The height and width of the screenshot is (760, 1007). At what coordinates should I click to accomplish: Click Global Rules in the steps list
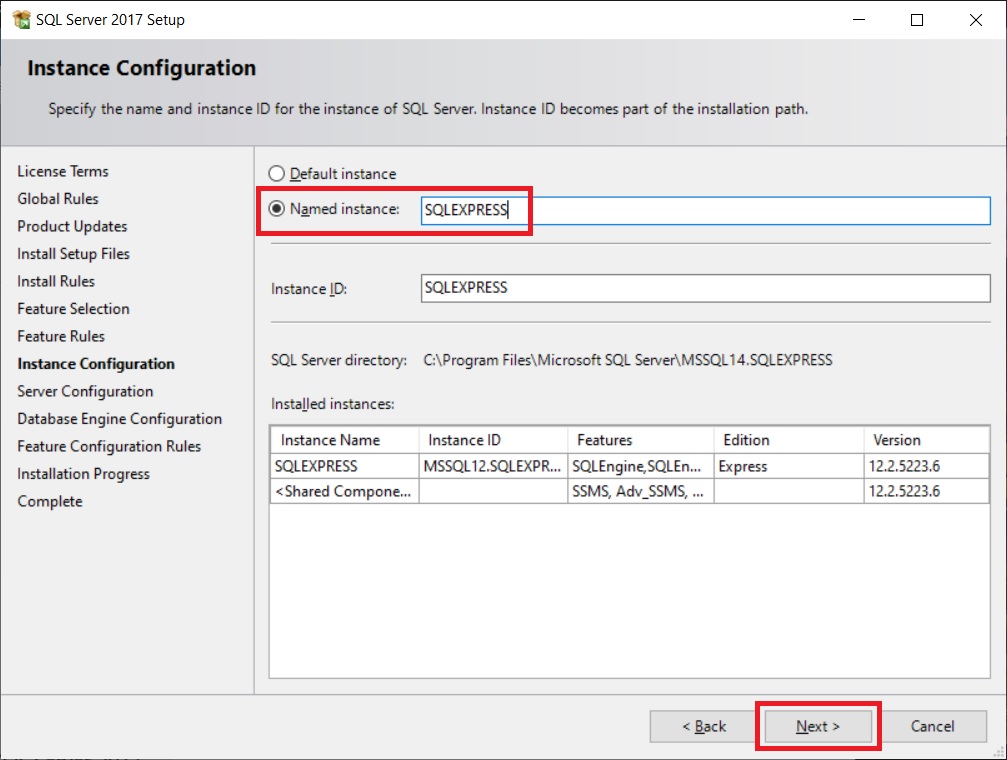pyautogui.click(x=58, y=199)
